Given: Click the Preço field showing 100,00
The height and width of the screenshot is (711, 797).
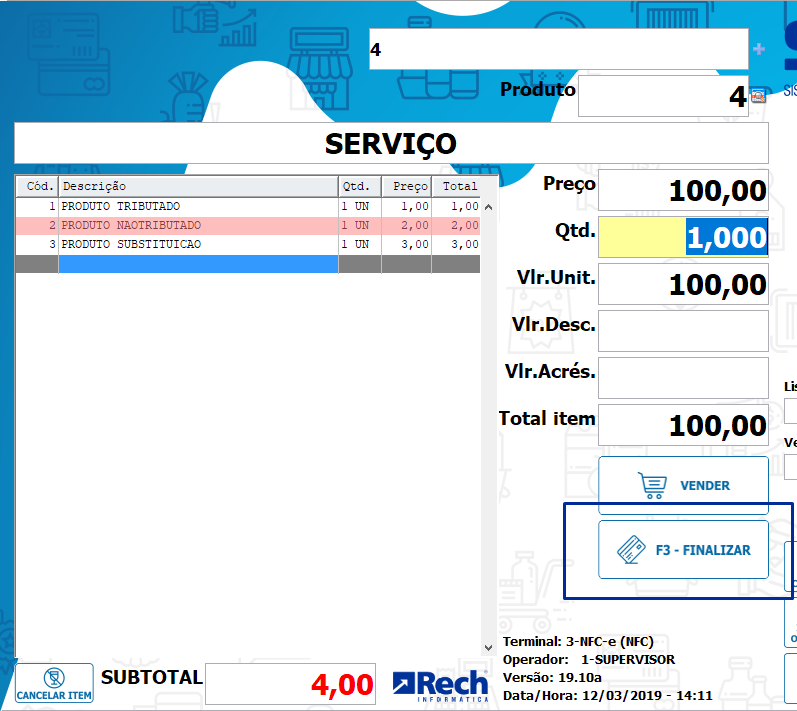Looking at the screenshot, I should 683,190.
